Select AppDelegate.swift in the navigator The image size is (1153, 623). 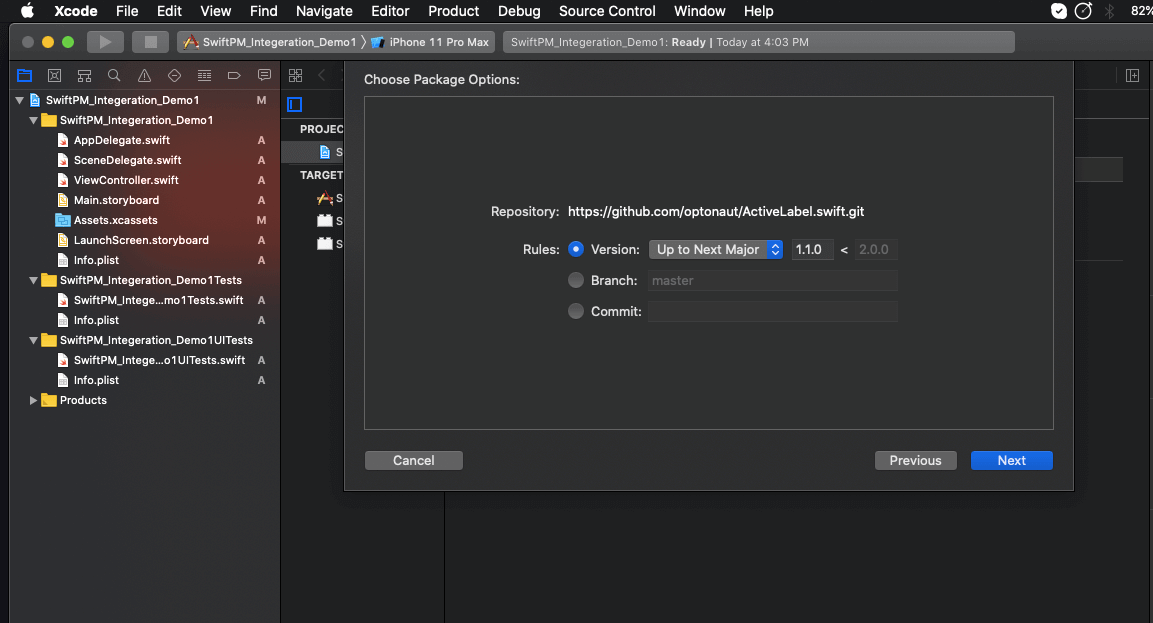pos(121,140)
